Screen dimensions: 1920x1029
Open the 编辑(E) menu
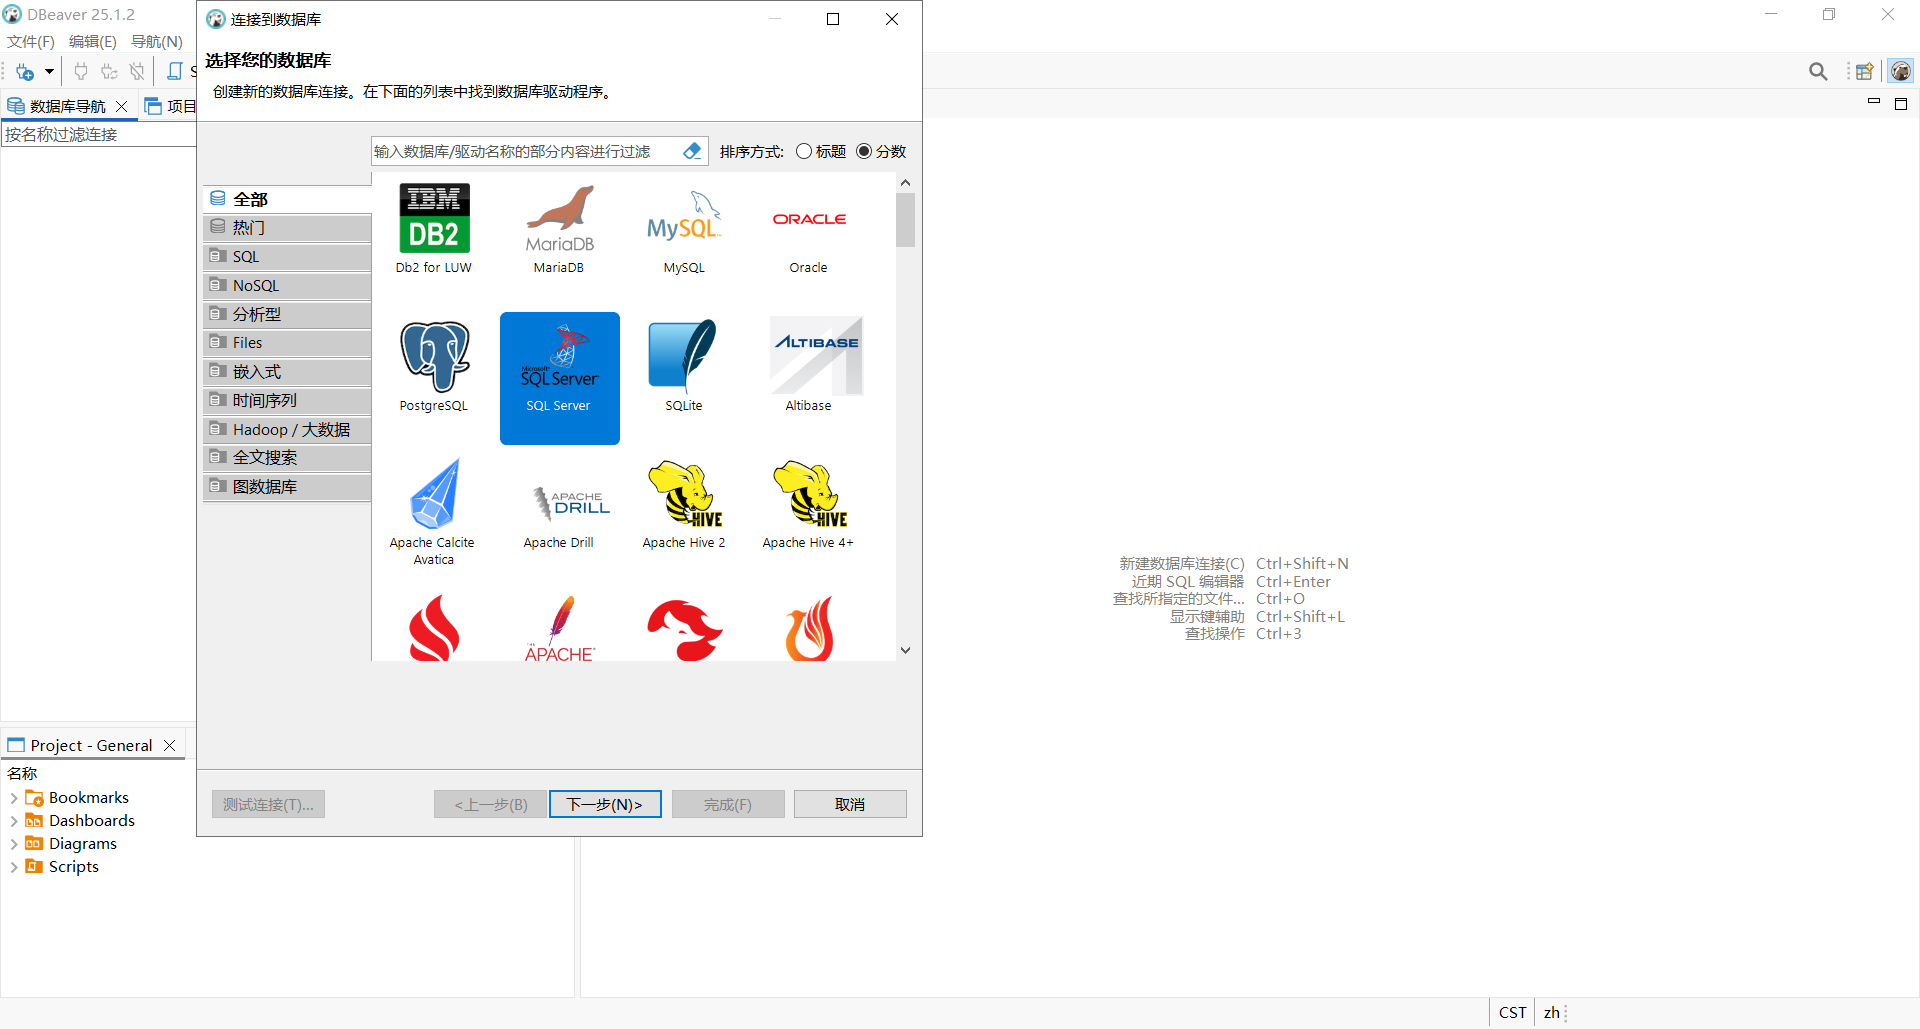pyautogui.click(x=93, y=41)
